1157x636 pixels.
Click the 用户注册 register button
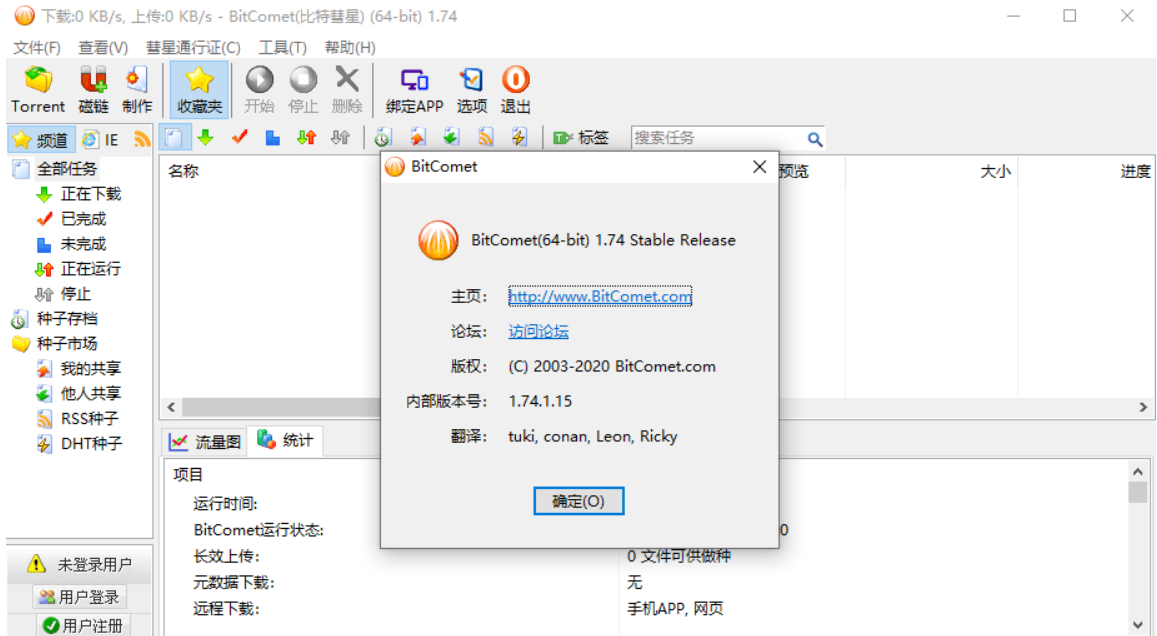[x=83, y=626]
